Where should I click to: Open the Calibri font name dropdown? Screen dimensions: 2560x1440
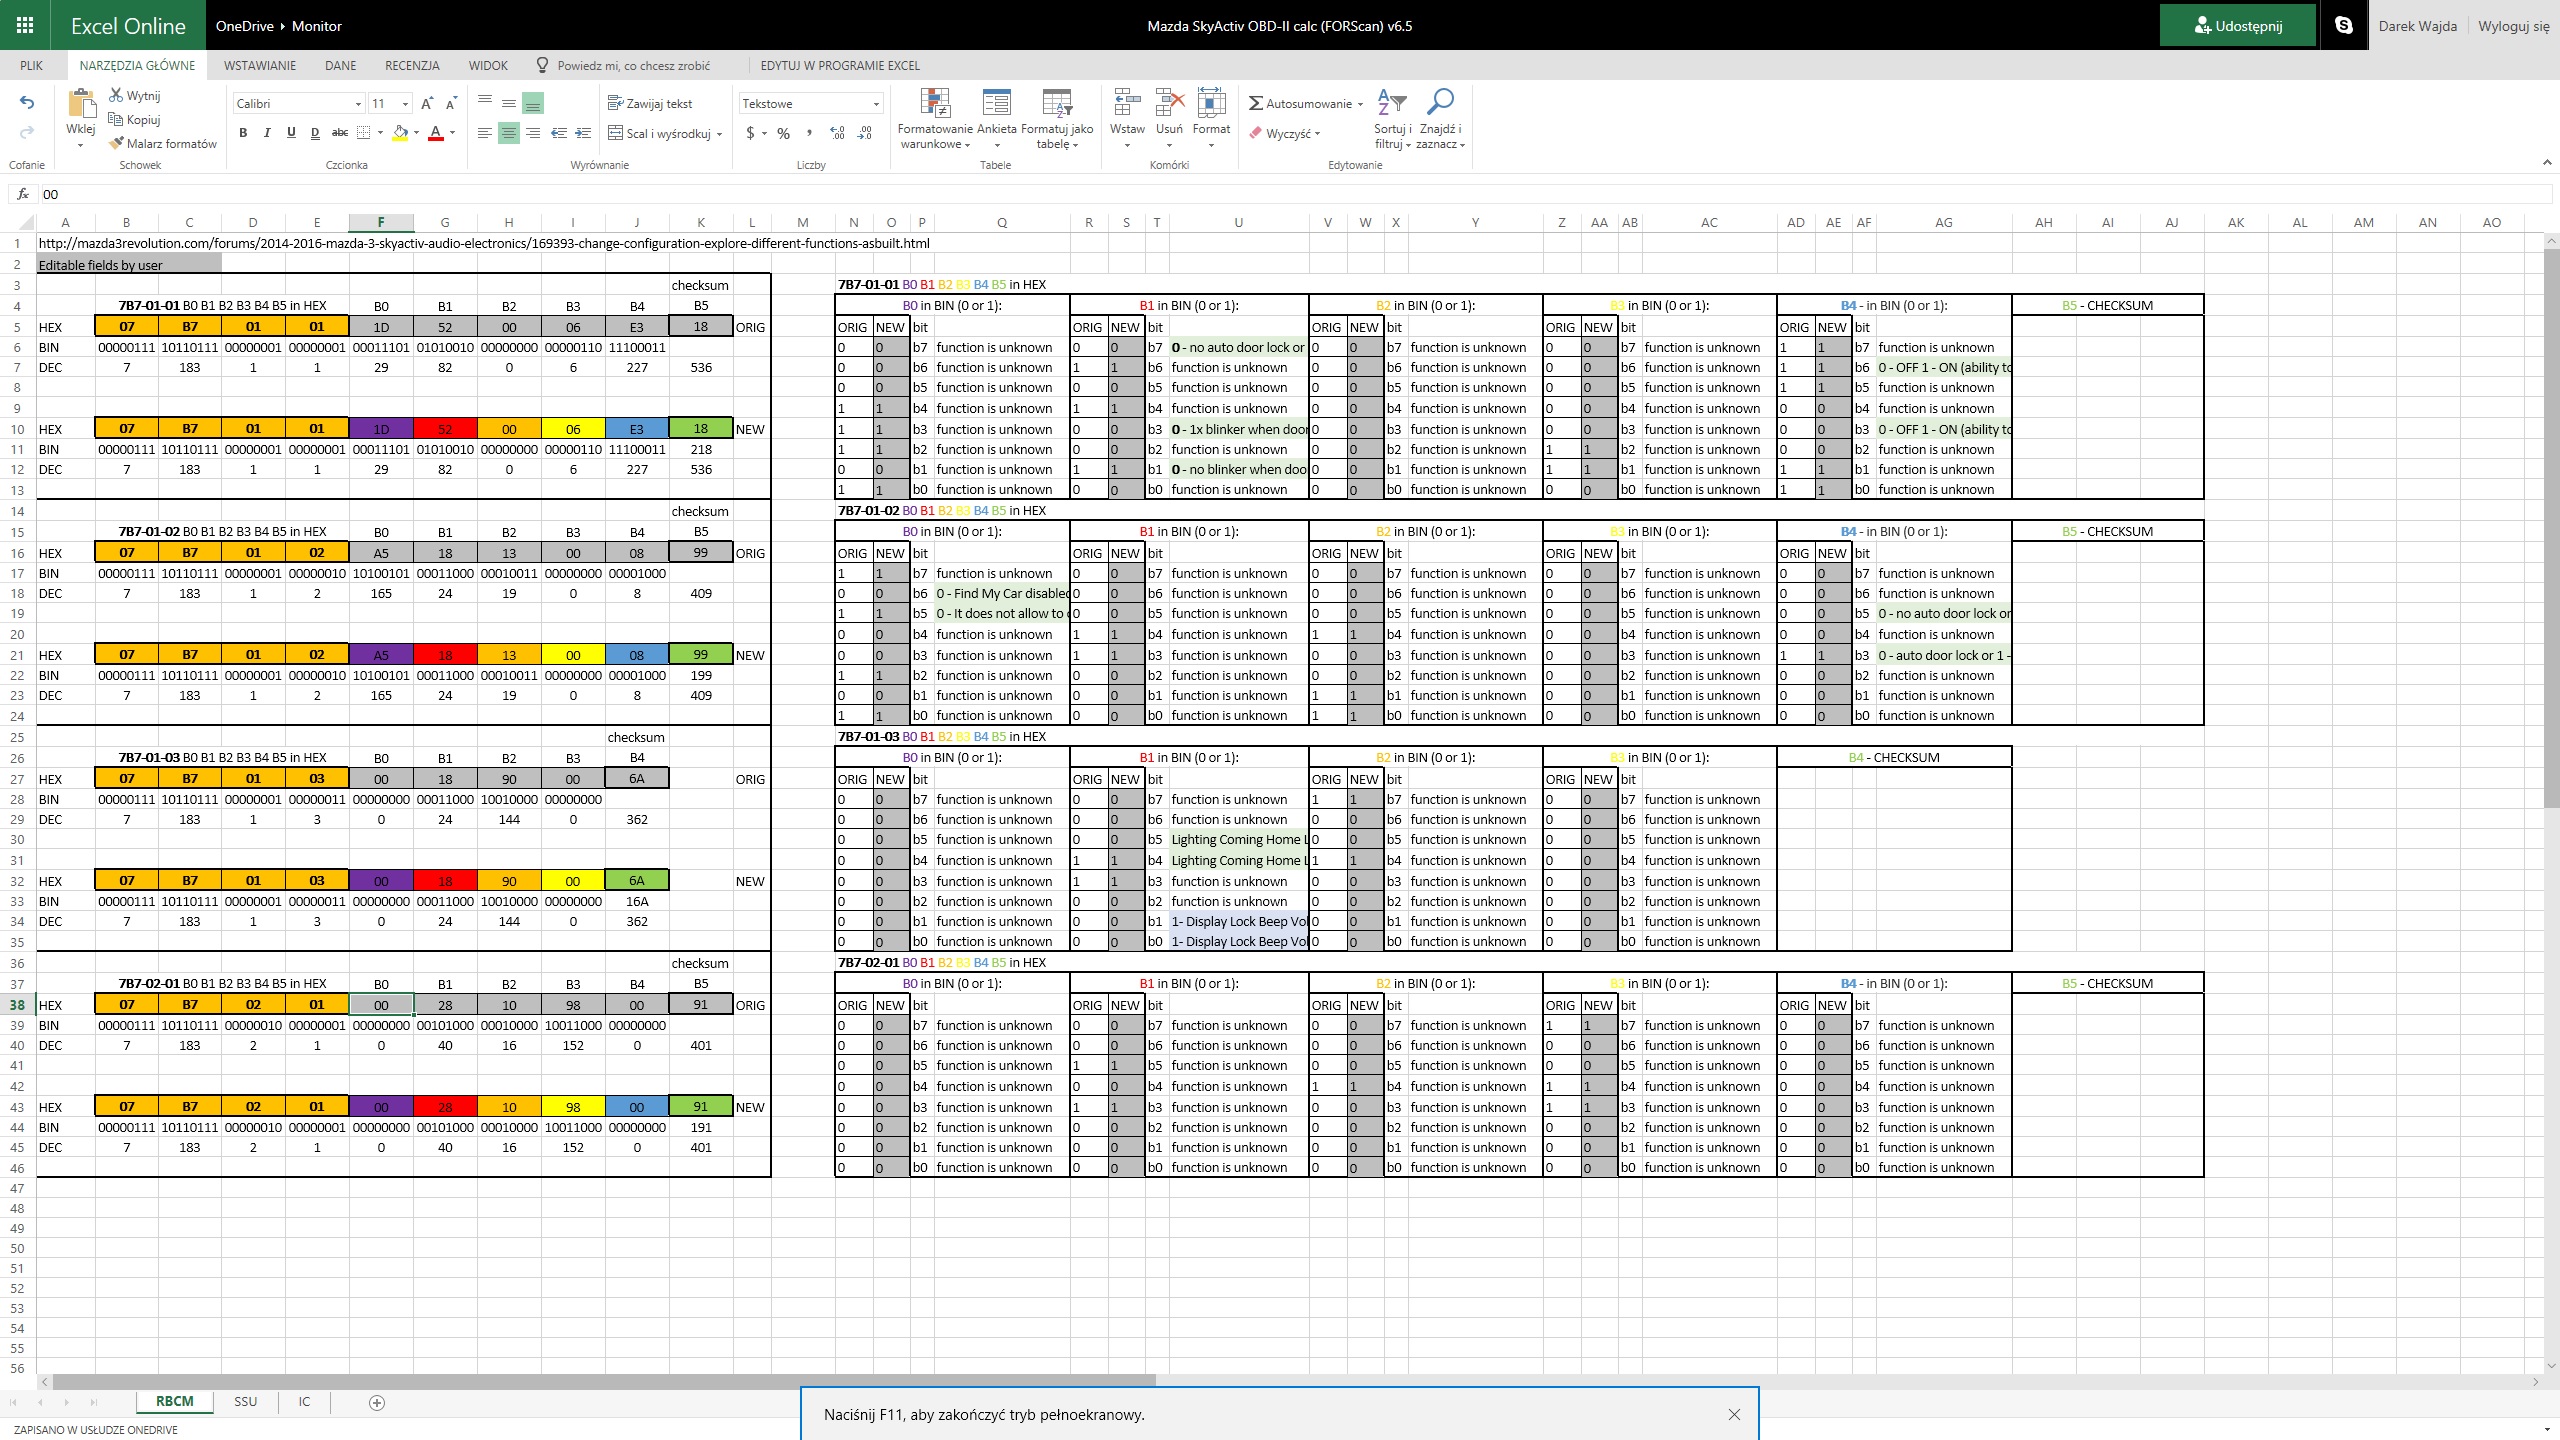click(358, 104)
